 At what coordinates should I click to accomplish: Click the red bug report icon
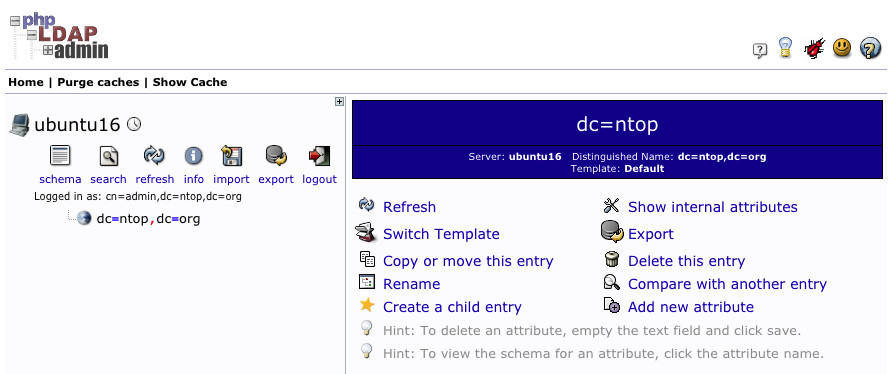point(814,48)
